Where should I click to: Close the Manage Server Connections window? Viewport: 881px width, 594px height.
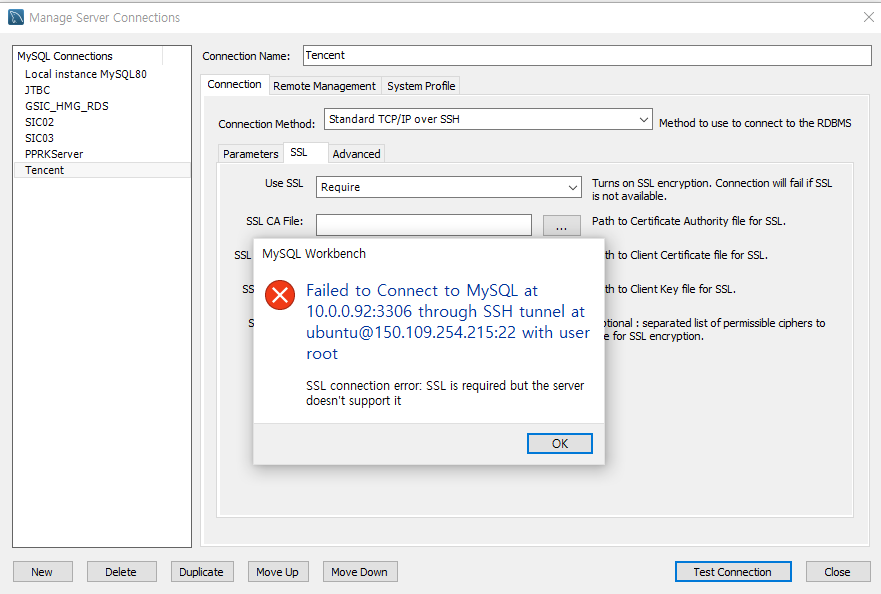868,17
